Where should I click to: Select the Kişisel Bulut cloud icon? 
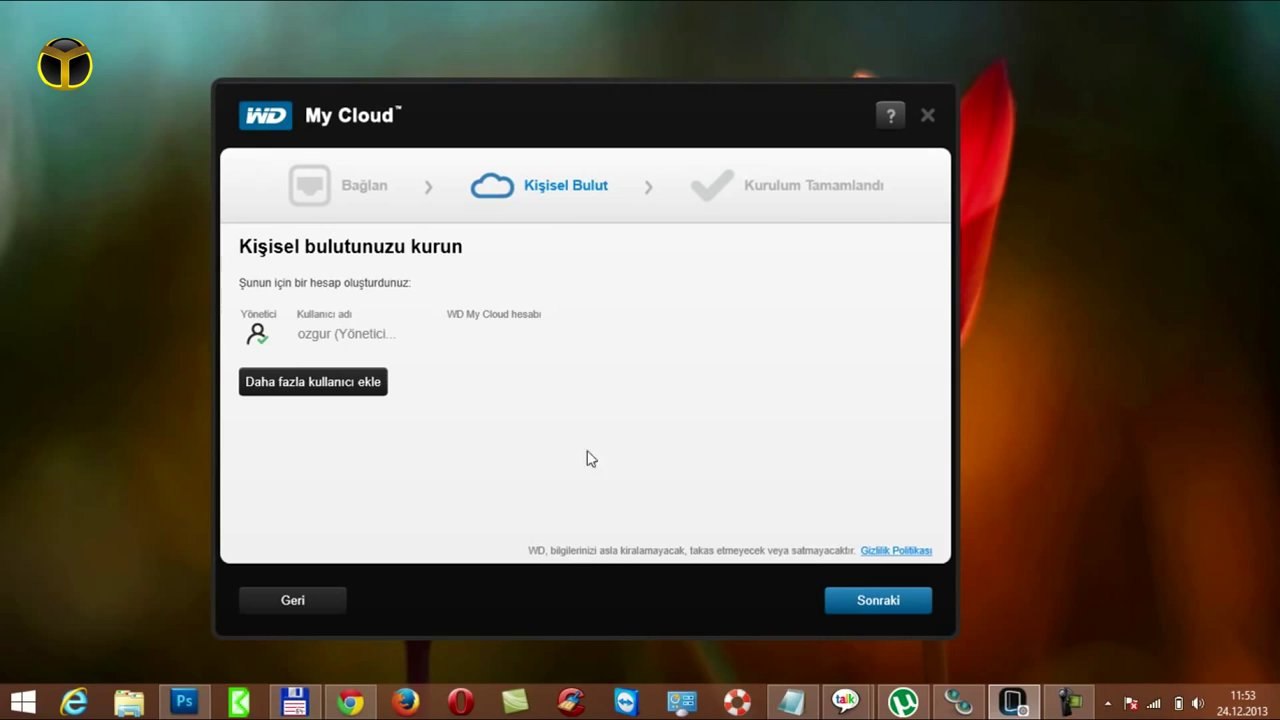(492, 186)
